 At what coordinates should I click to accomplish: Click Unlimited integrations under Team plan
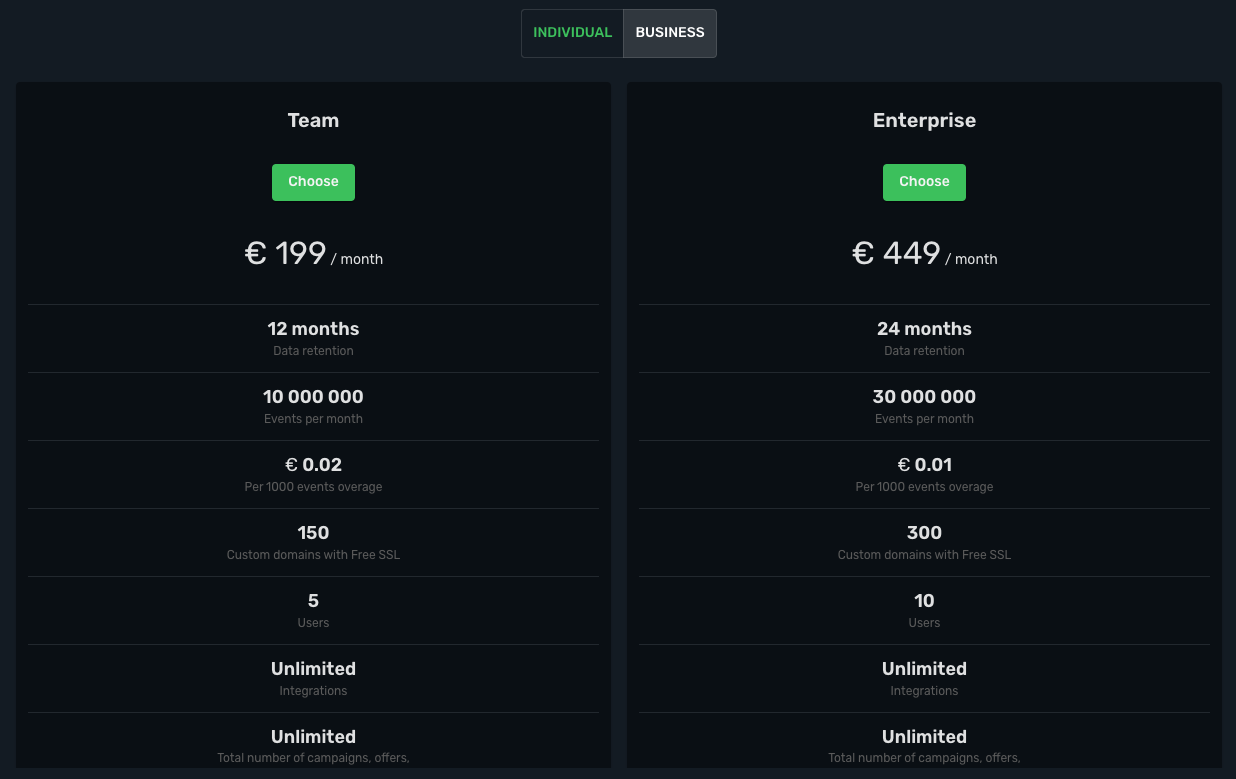313,668
